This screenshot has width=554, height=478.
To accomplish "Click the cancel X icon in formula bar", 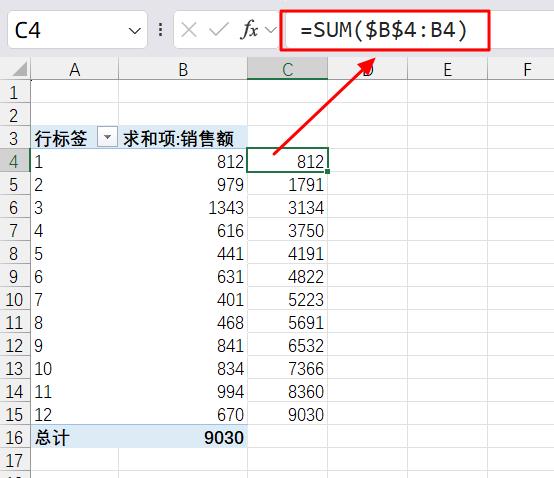I will tap(189, 30).
